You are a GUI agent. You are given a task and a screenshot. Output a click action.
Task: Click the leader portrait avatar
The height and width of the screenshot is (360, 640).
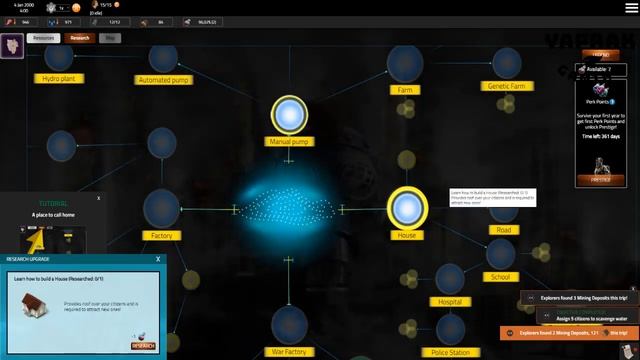(x=12, y=46)
